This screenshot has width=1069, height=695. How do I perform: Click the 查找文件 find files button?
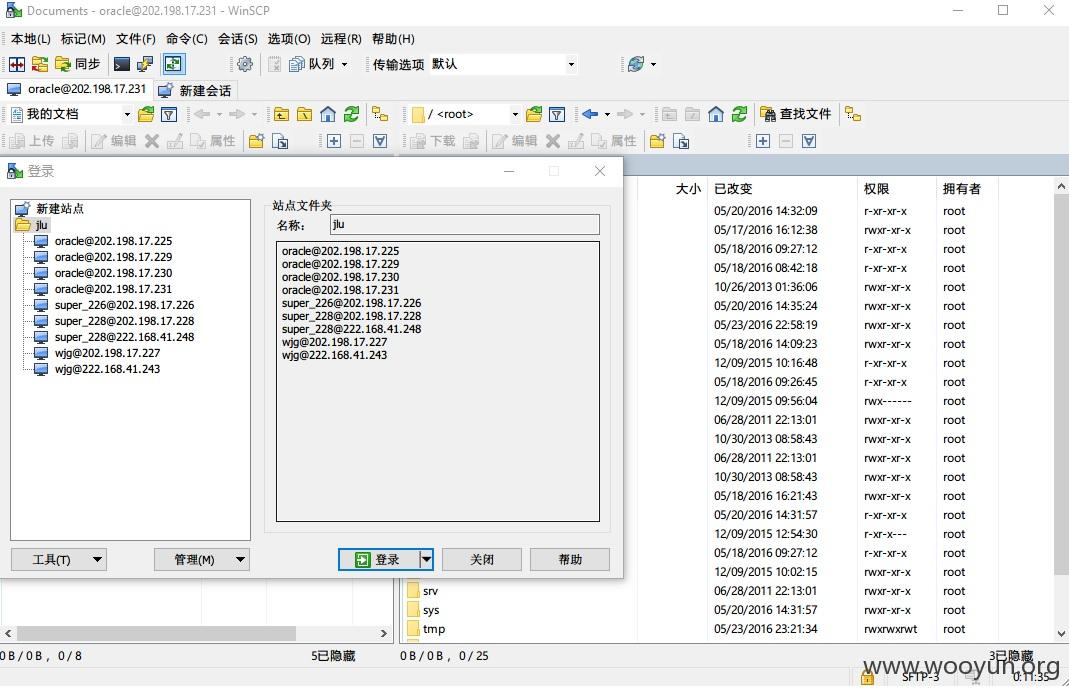point(796,114)
